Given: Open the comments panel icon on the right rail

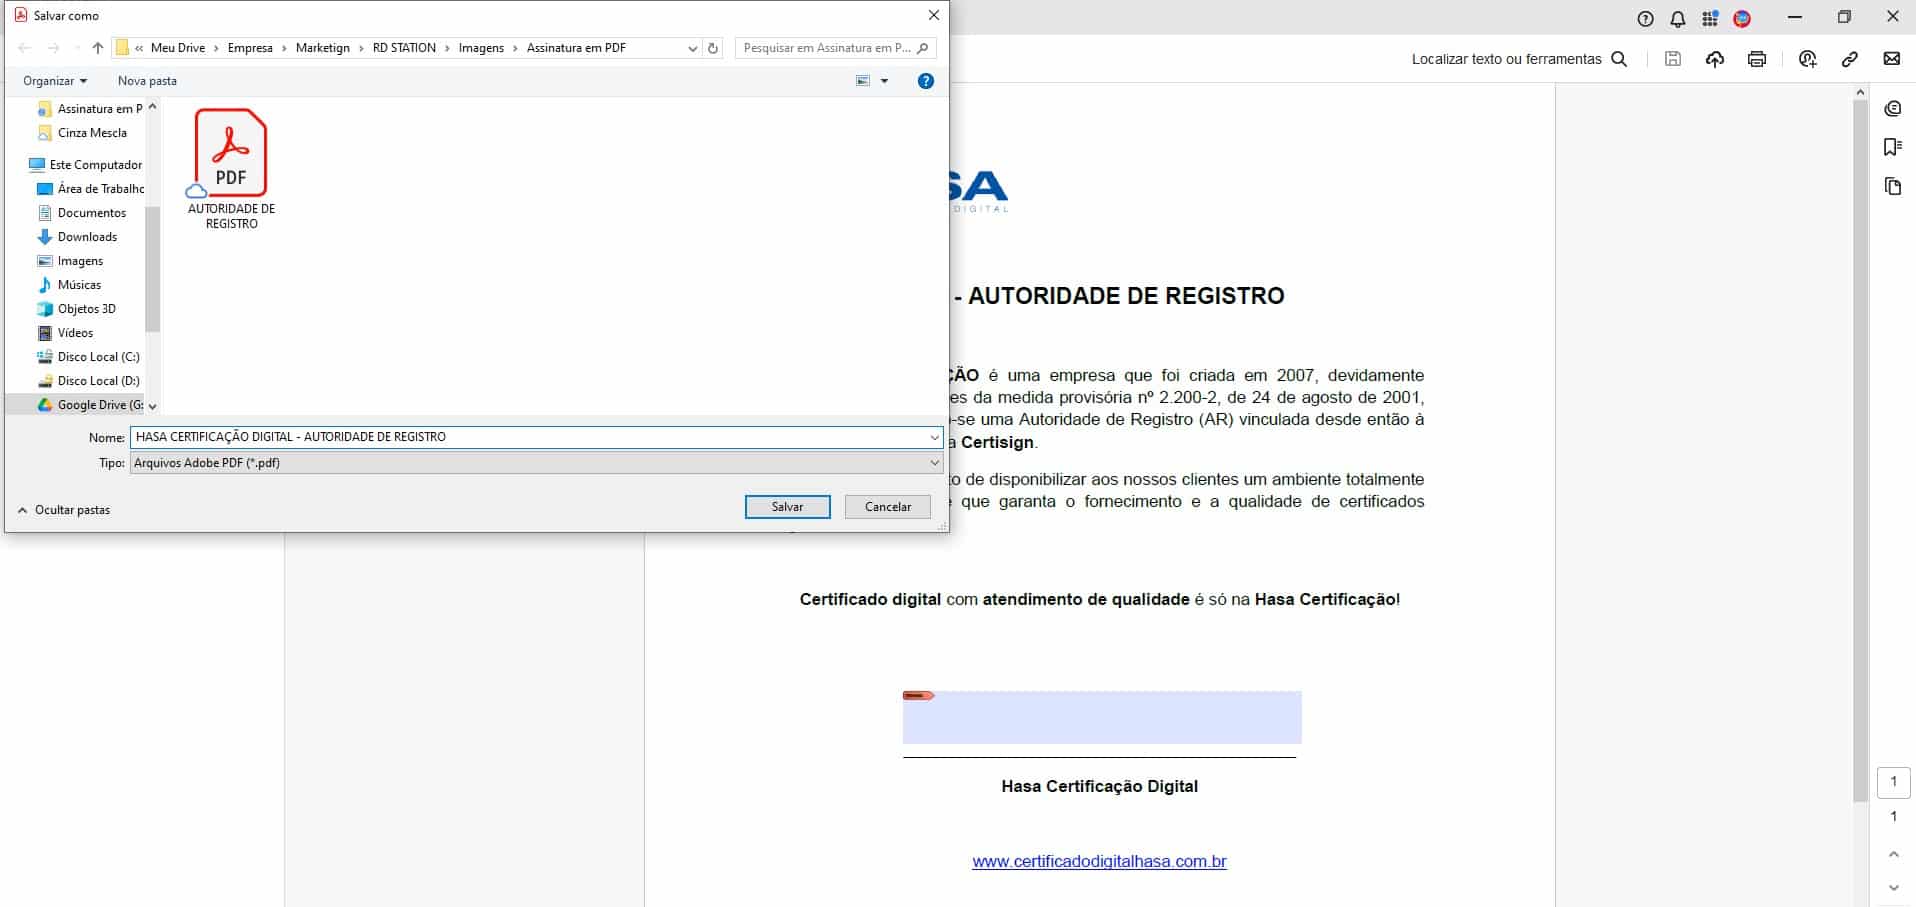Looking at the screenshot, I should click(1892, 108).
